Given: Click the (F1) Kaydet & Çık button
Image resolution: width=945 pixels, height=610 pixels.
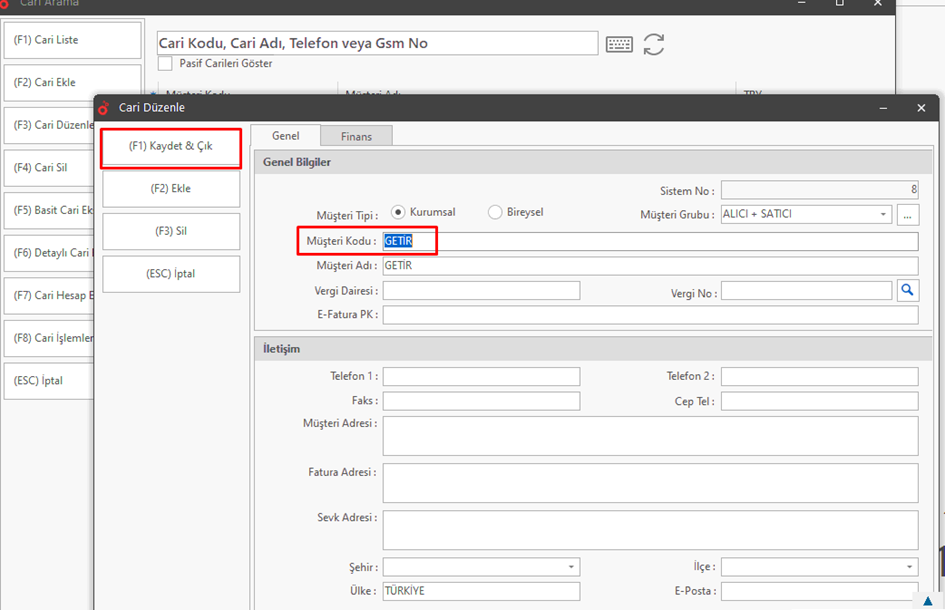Looking at the screenshot, I should (171, 146).
